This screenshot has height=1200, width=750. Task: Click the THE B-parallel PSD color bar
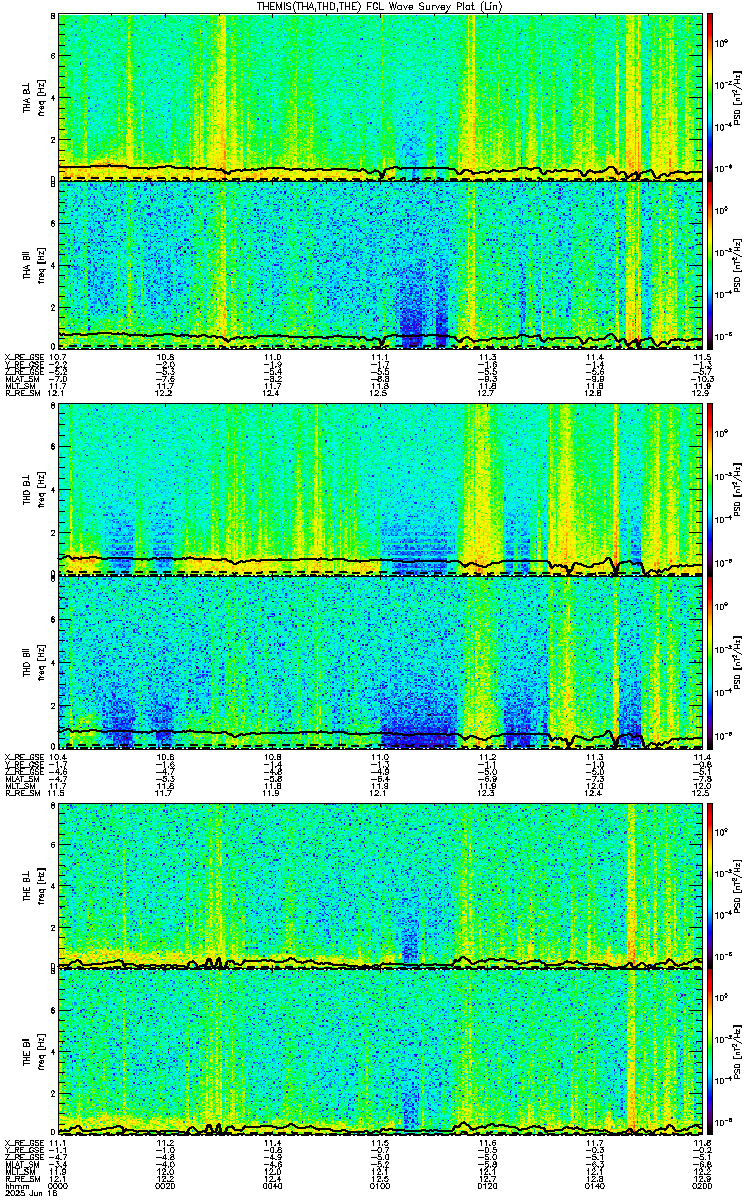[x=710, y=1051]
